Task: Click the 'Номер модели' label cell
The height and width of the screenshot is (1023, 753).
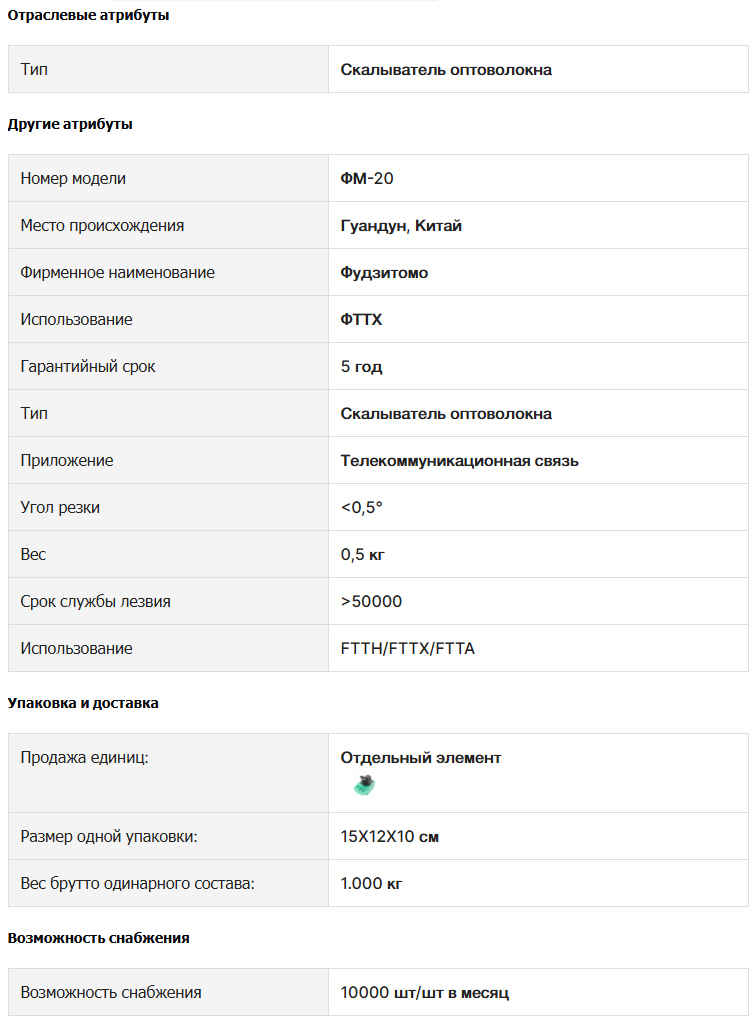Action: click(168, 178)
